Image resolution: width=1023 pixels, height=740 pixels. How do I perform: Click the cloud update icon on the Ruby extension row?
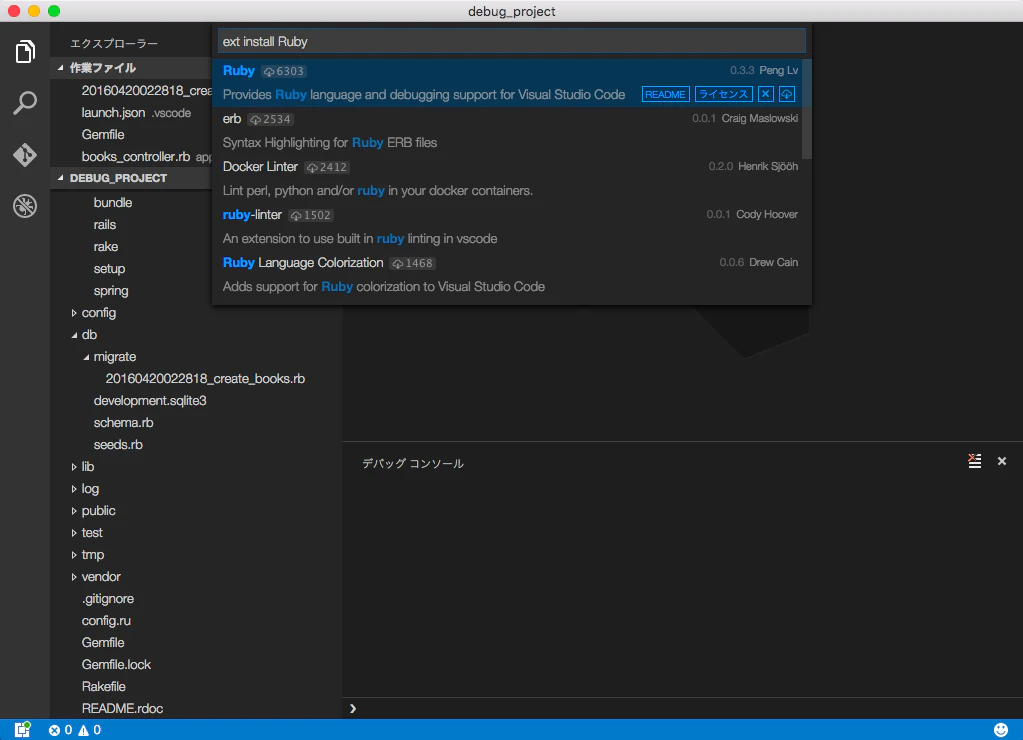coord(787,95)
